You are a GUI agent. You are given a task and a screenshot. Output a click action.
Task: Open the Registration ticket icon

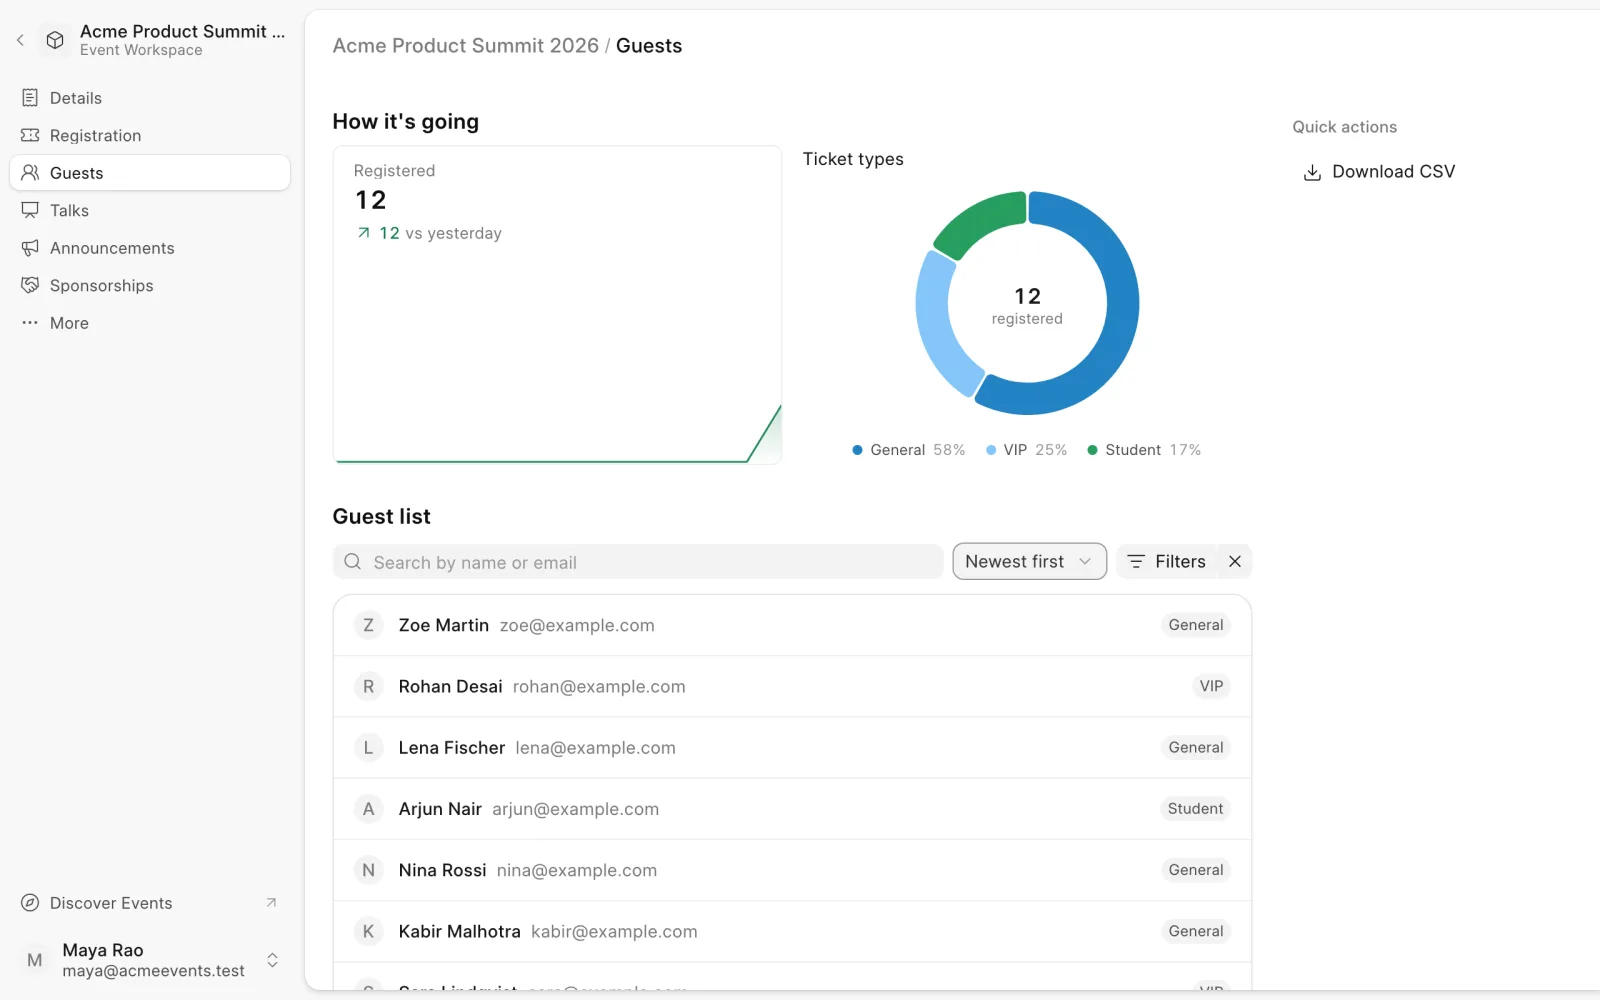click(x=30, y=135)
